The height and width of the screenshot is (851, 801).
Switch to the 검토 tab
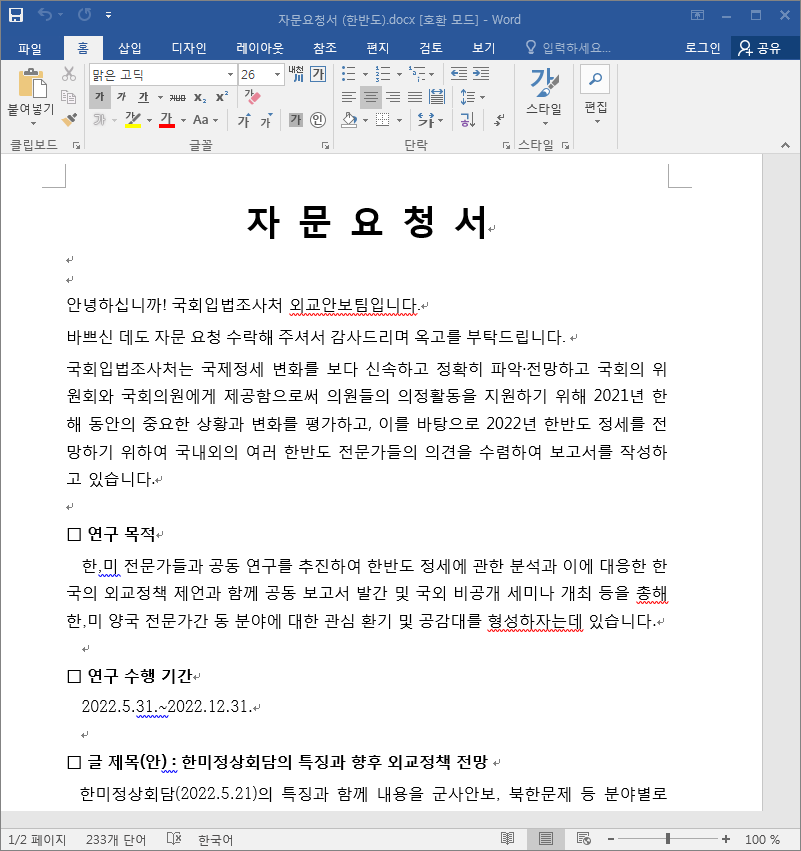pos(431,48)
